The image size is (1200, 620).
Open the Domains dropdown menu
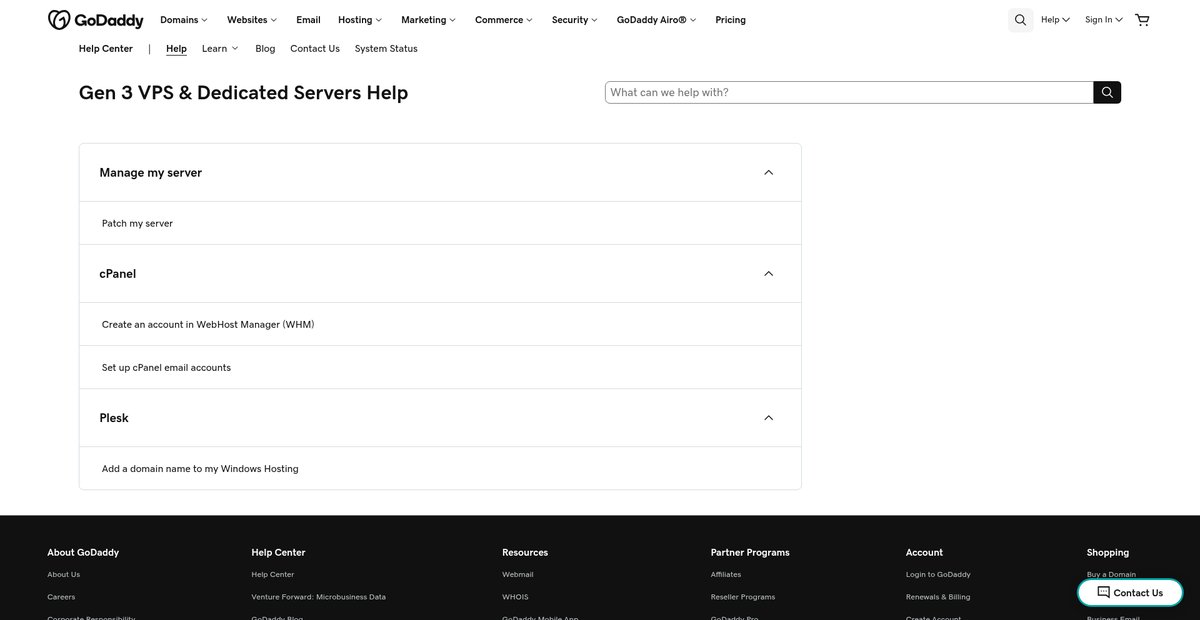point(184,20)
